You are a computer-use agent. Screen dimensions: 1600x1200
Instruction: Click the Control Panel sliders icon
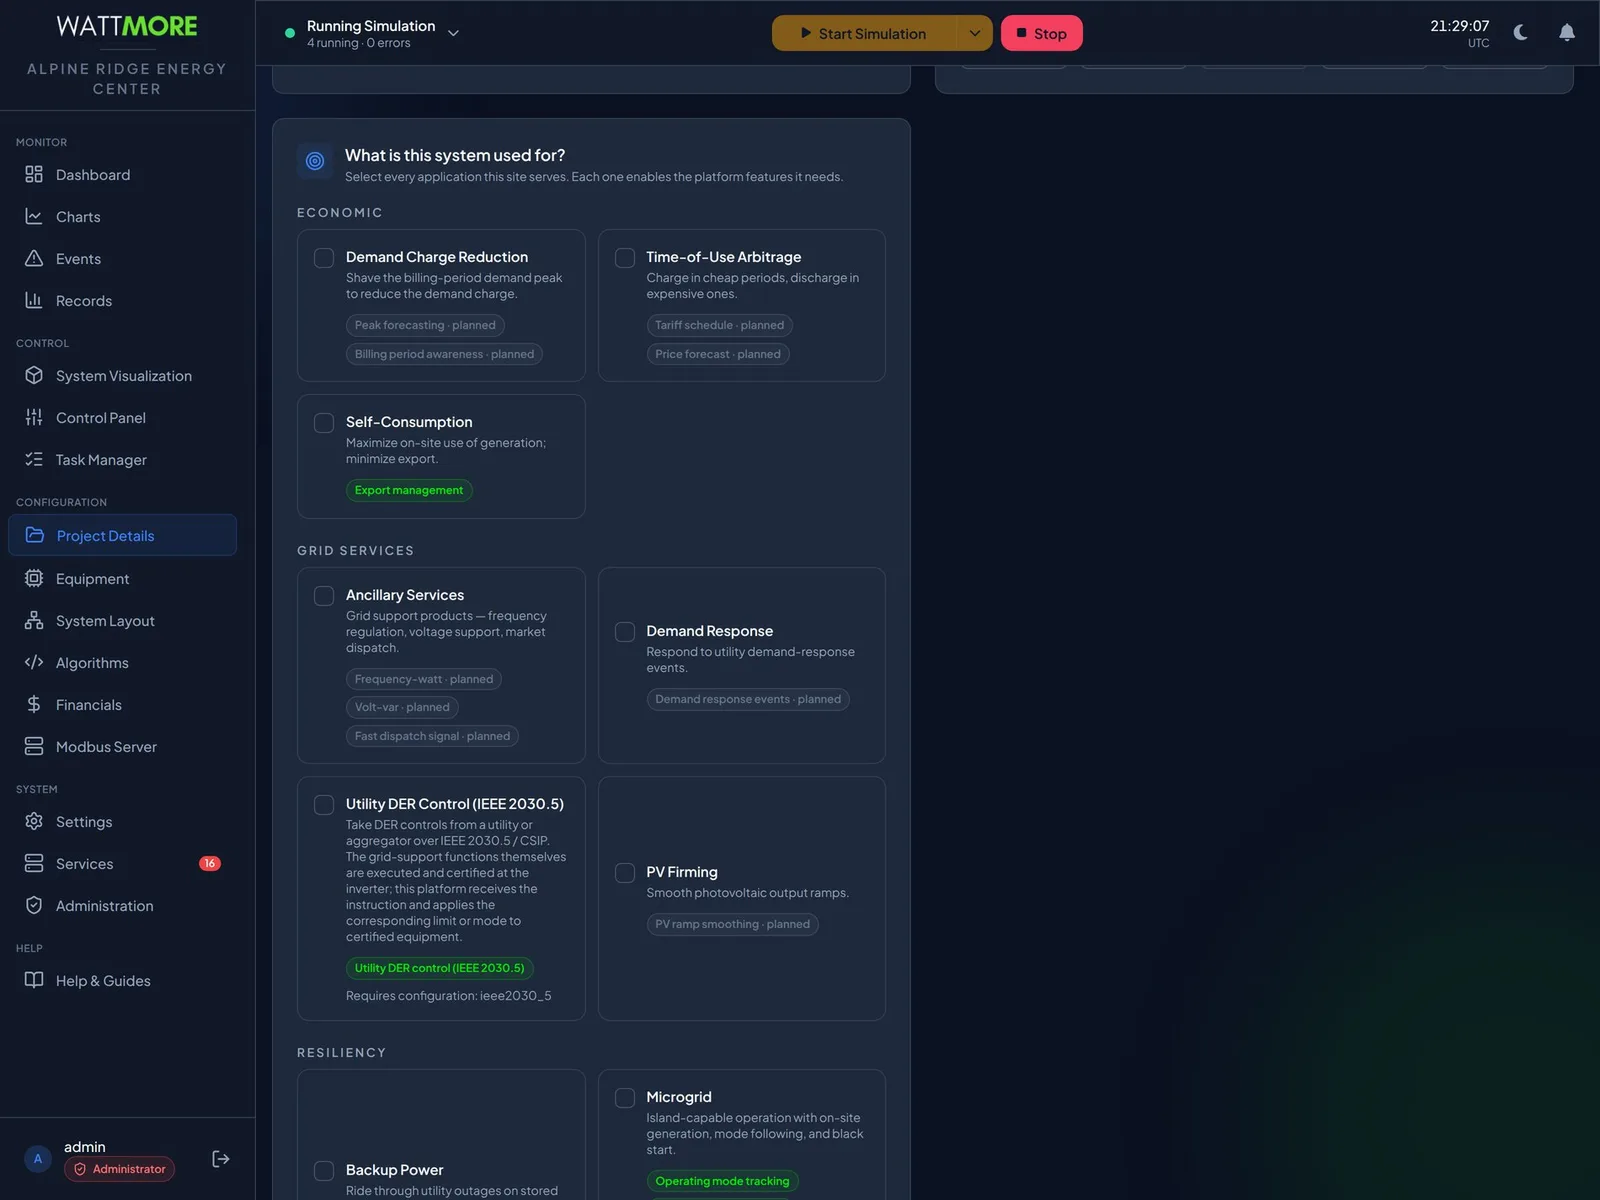click(34, 418)
